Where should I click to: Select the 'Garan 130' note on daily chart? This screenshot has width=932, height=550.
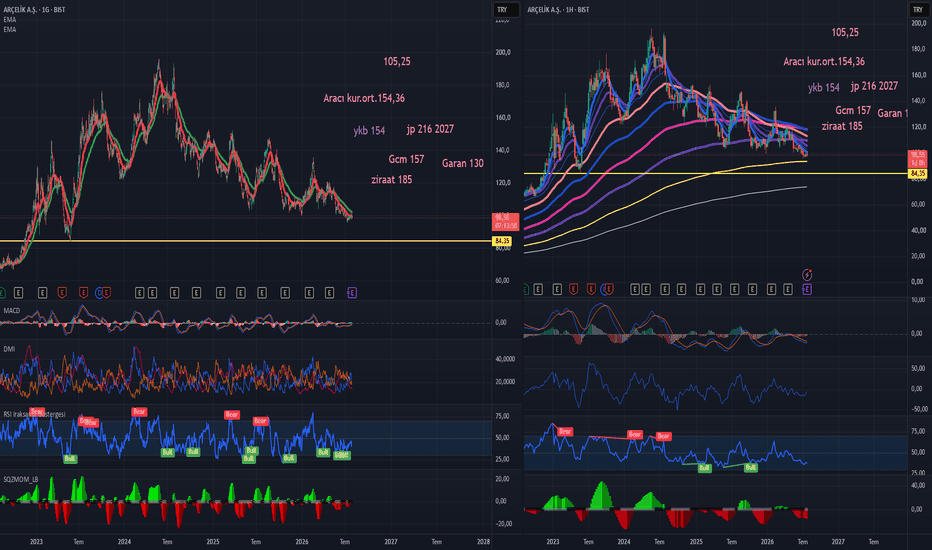coord(462,163)
